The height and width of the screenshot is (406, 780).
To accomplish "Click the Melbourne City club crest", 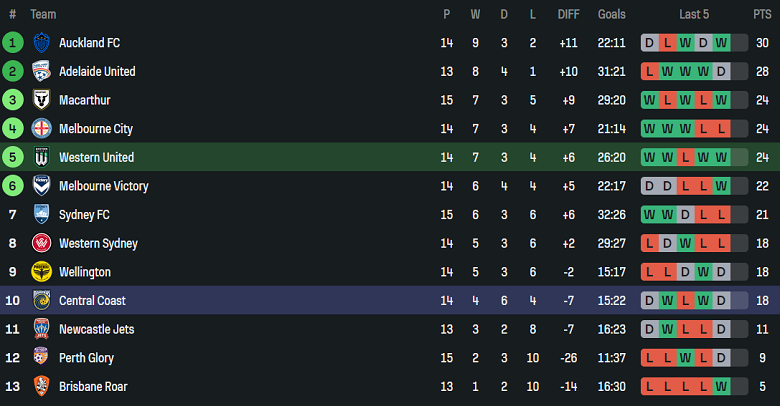I will coord(41,129).
